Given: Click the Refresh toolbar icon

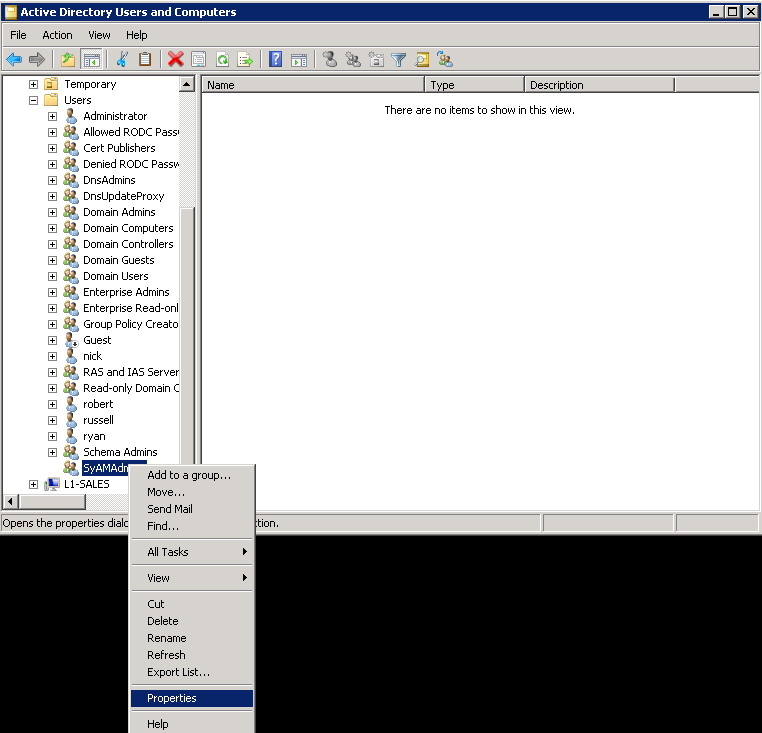Looking at the screenshot, I should pyautogui.click(x=222, y=59).
